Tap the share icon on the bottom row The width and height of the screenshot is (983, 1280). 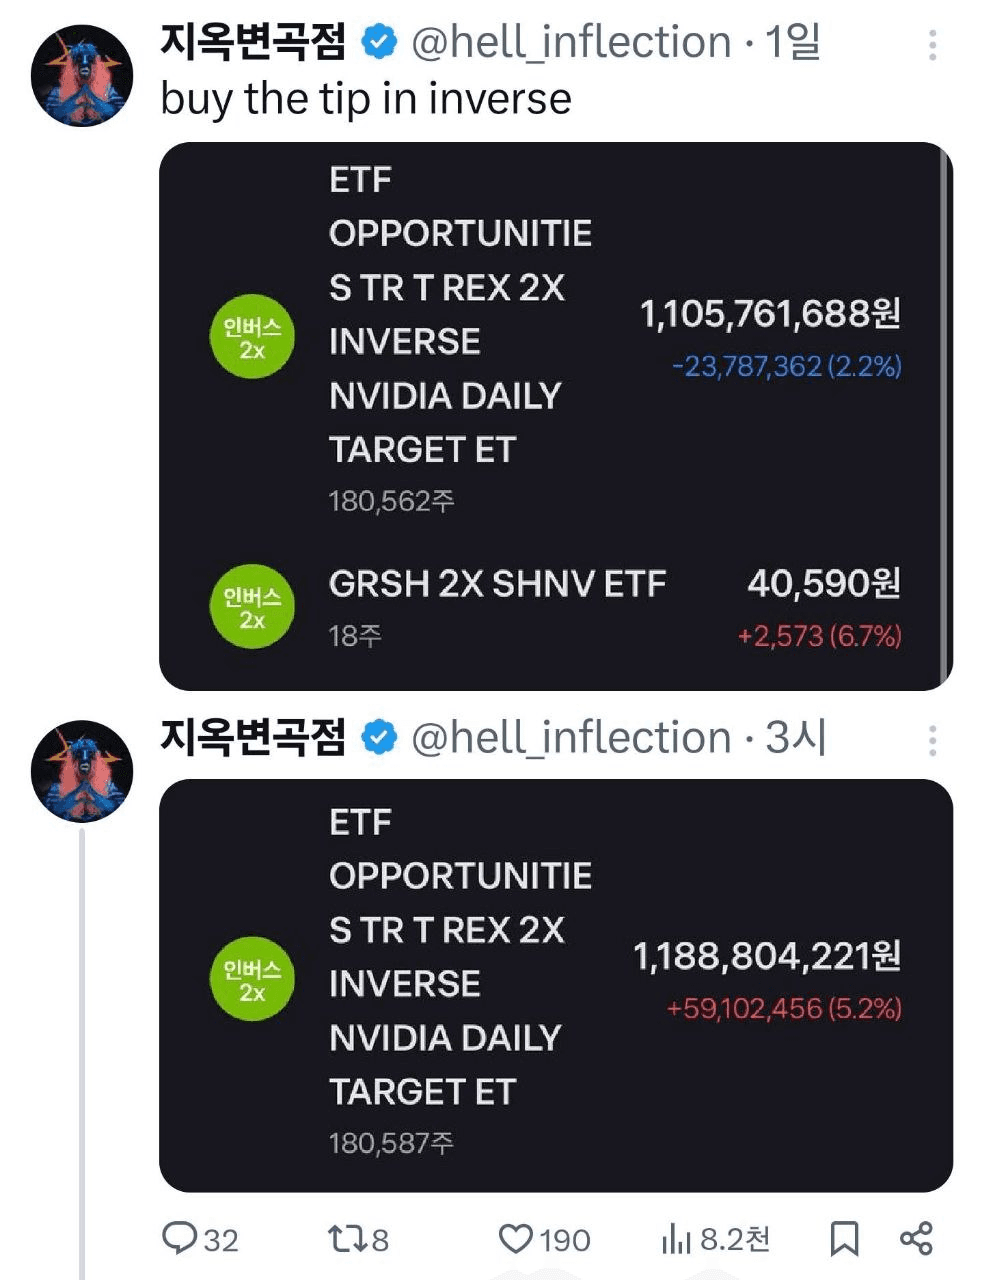tap(916, 1239)
